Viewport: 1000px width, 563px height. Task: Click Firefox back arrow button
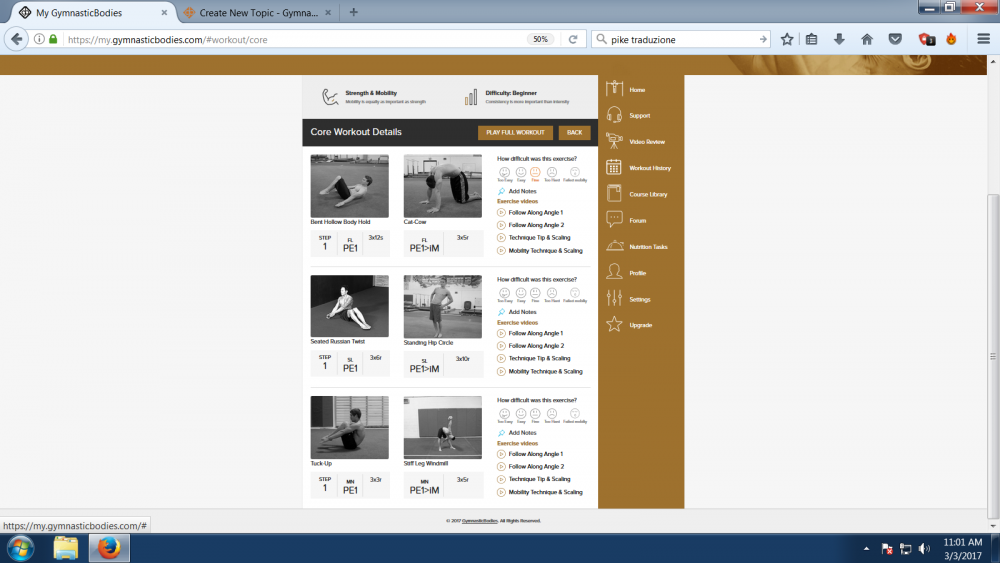(x=17, y=39)
